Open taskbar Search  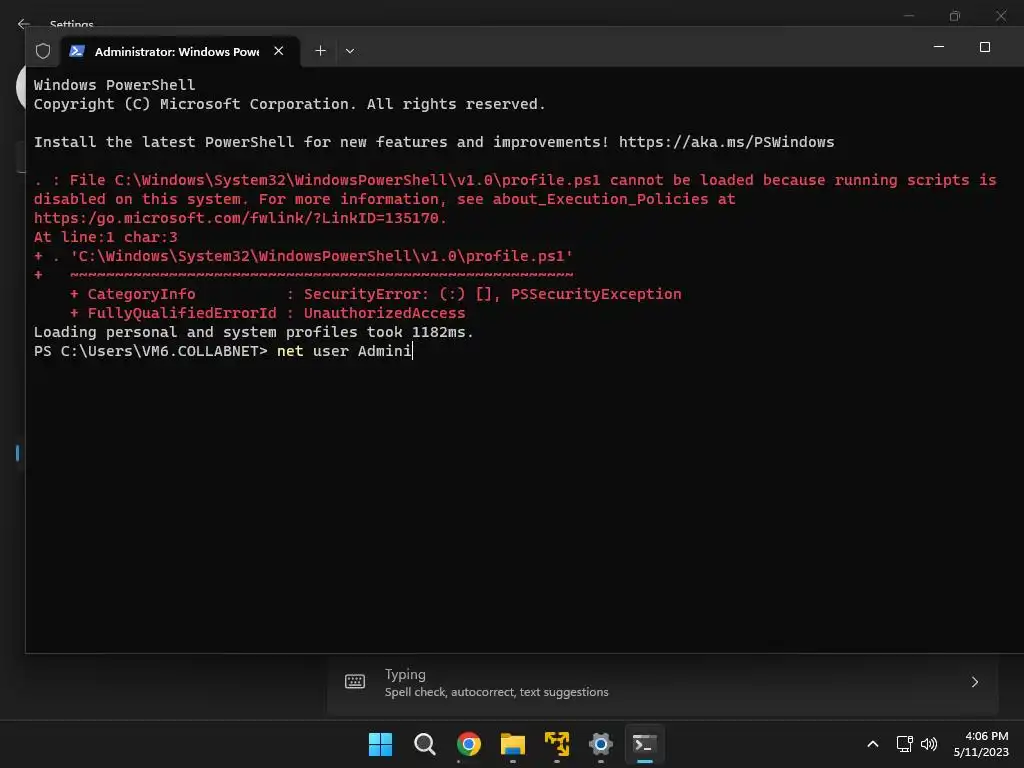click(x=424, y=744)
